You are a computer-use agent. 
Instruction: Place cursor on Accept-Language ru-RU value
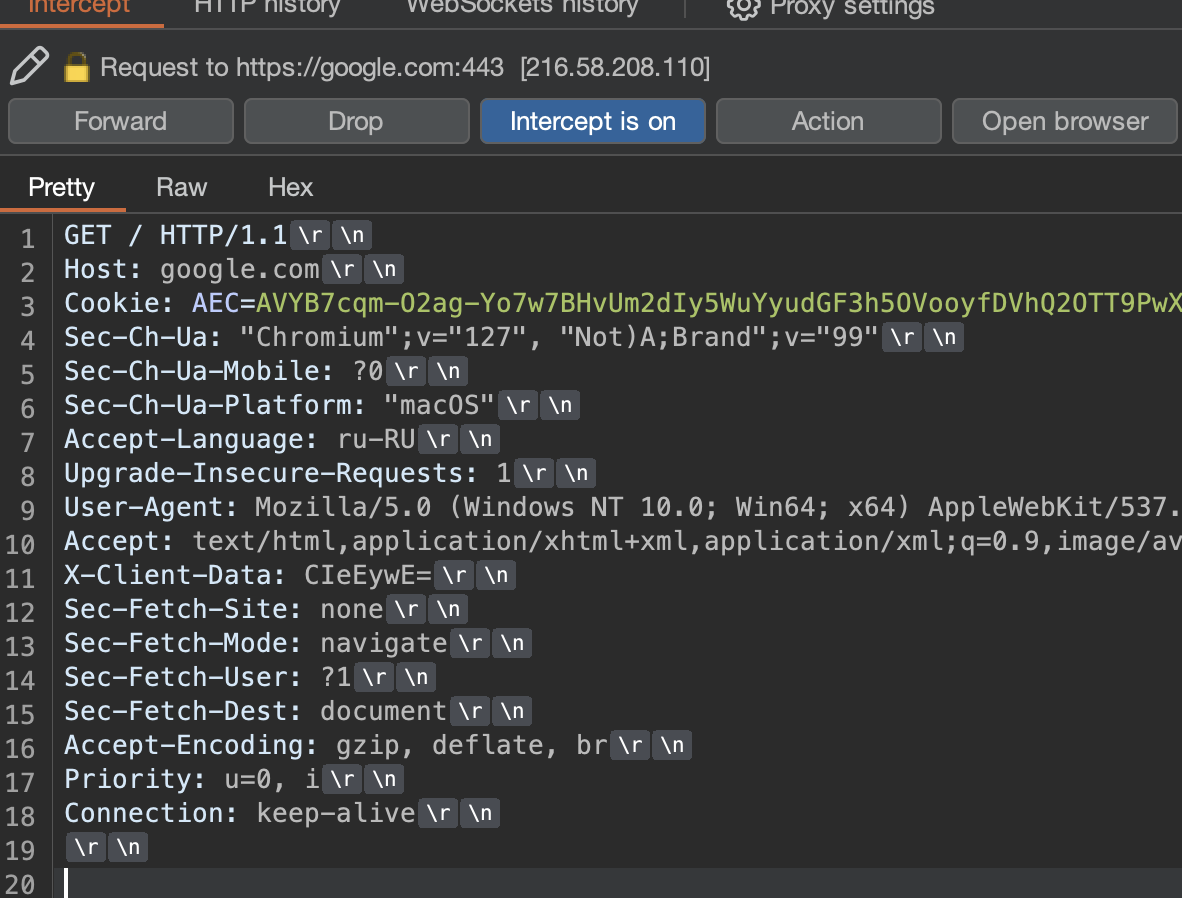(x=367, y=440)
